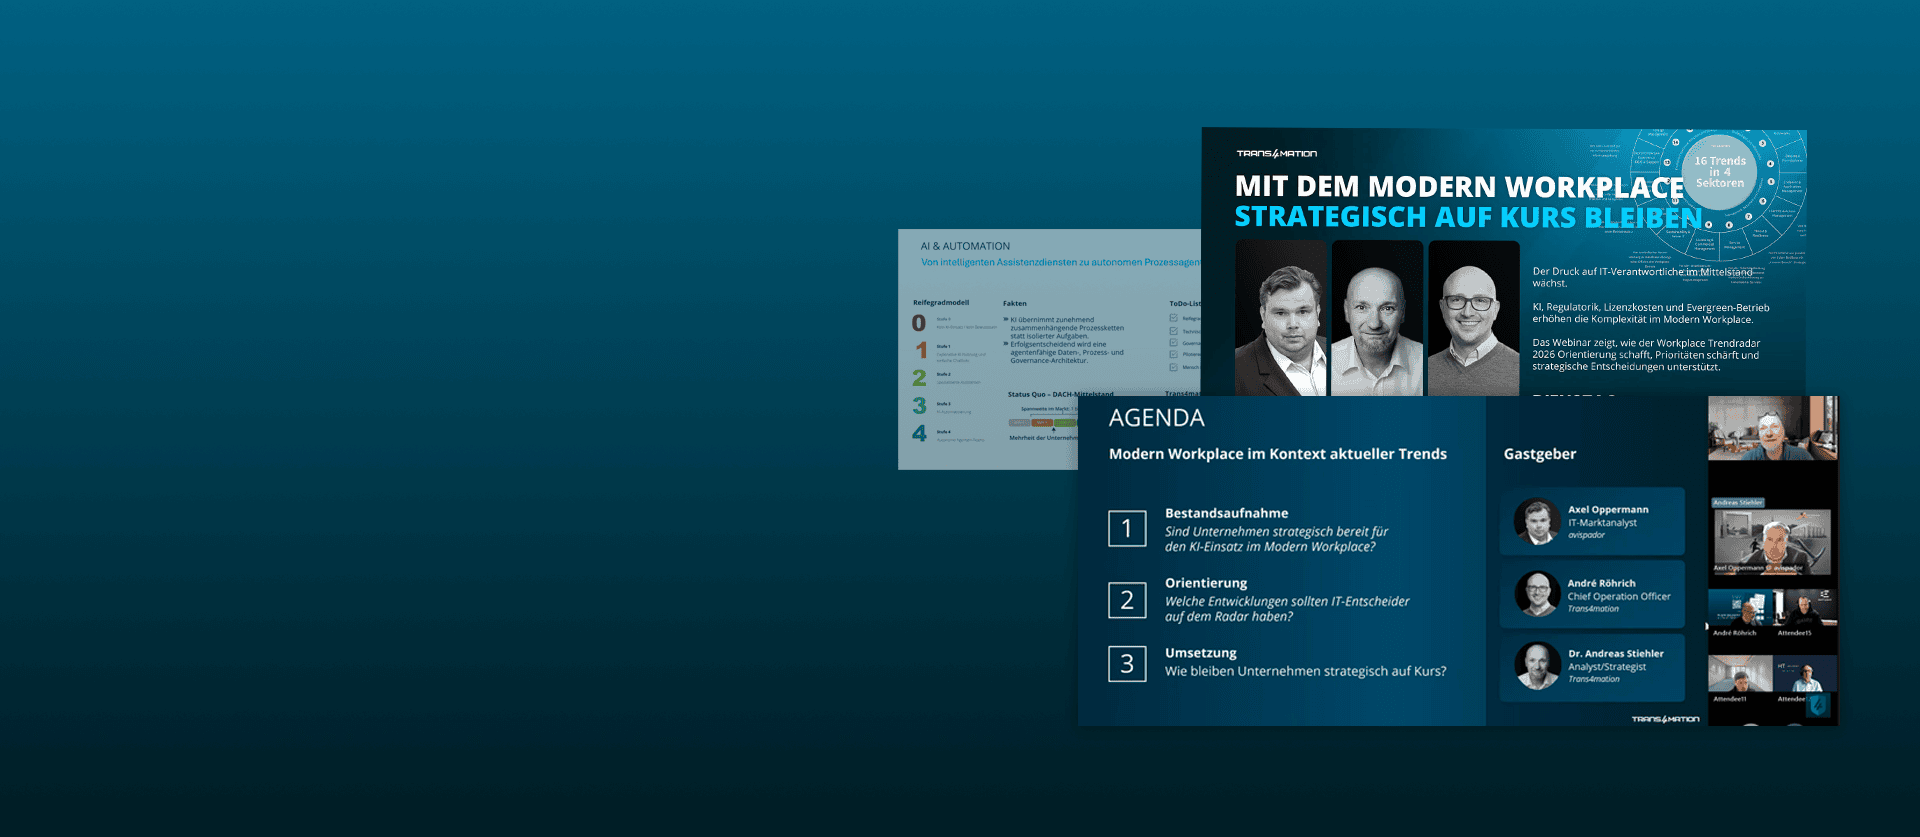Click the blue 'Von intelligenten Assistenzdiensten' subtitle
Image resolution: width=1920 pixels, height=837 pixels.
click(1059, 263)
